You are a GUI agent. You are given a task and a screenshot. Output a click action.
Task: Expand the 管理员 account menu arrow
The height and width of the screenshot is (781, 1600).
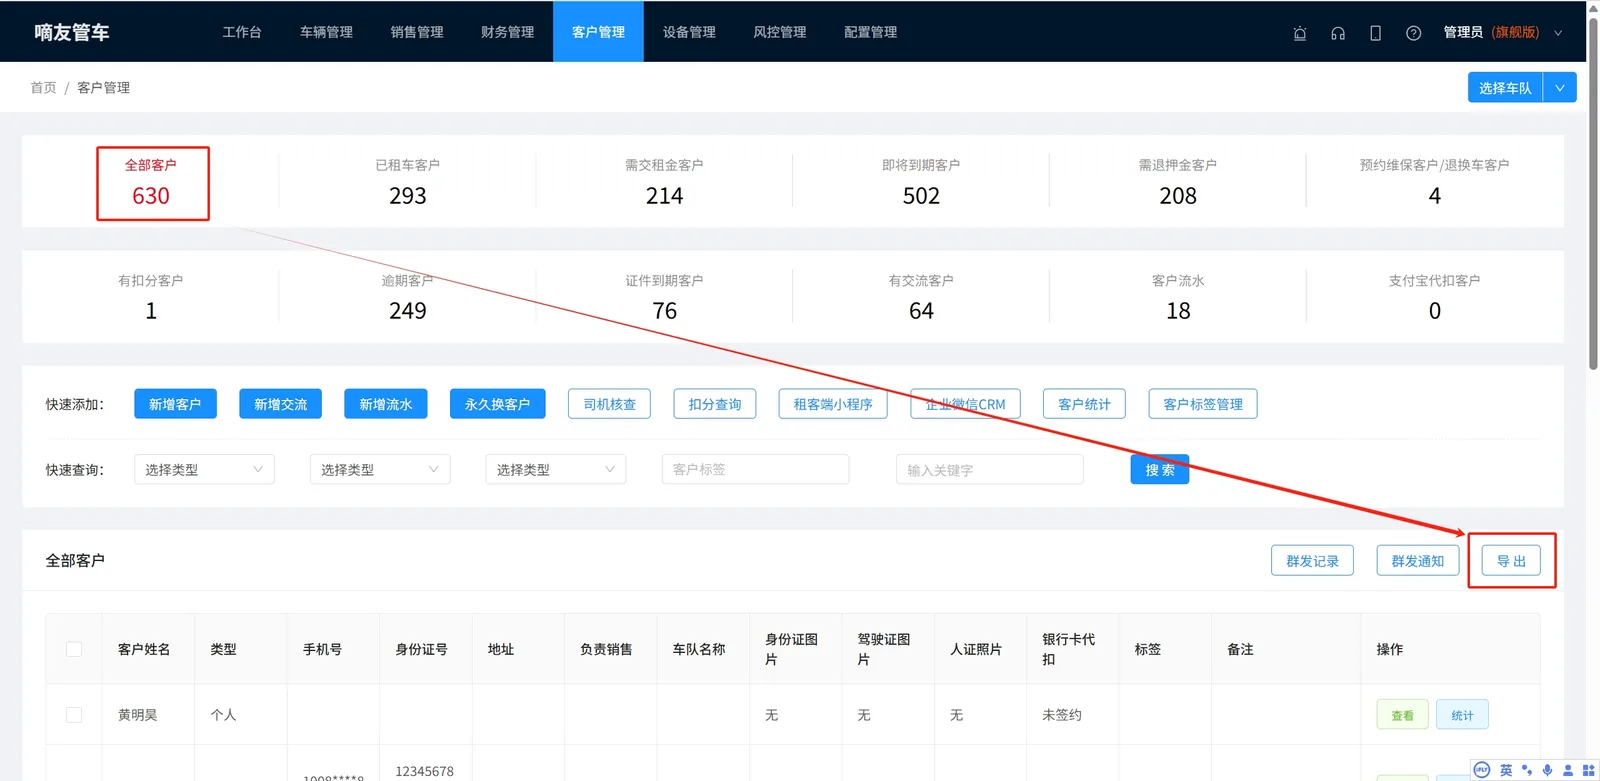click(1558, 33)
